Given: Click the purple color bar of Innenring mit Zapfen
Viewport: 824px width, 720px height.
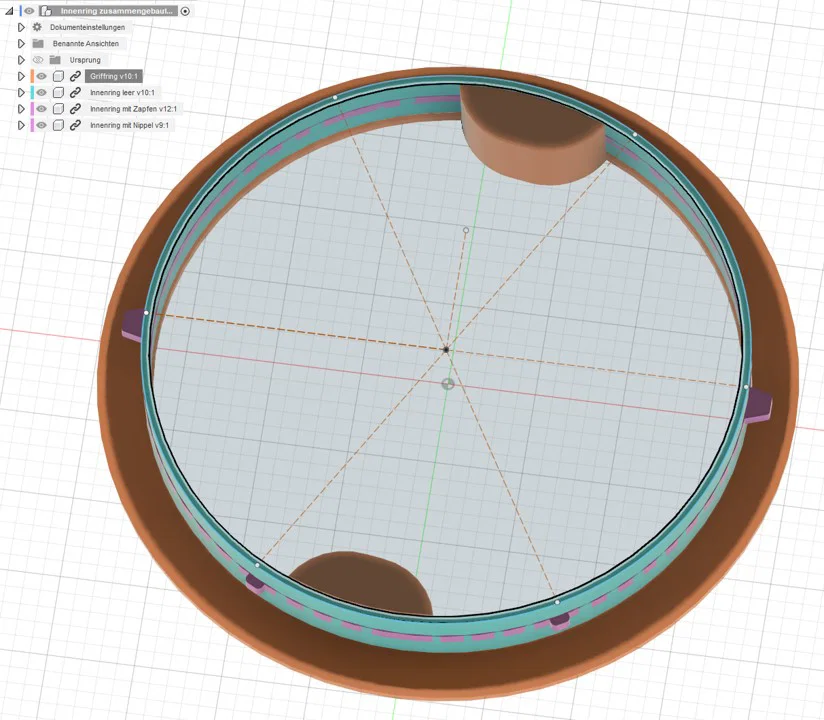Looking at the screenshot, I should (x=32, y=109).
